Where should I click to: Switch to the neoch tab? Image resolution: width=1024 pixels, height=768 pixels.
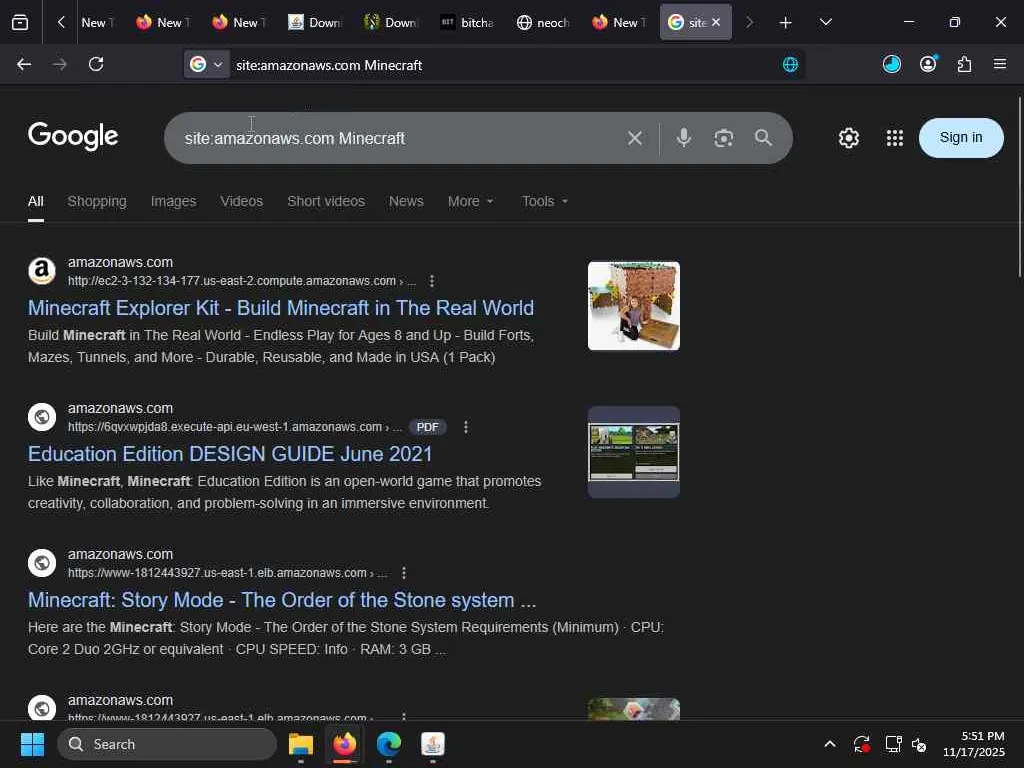(543, 22)
